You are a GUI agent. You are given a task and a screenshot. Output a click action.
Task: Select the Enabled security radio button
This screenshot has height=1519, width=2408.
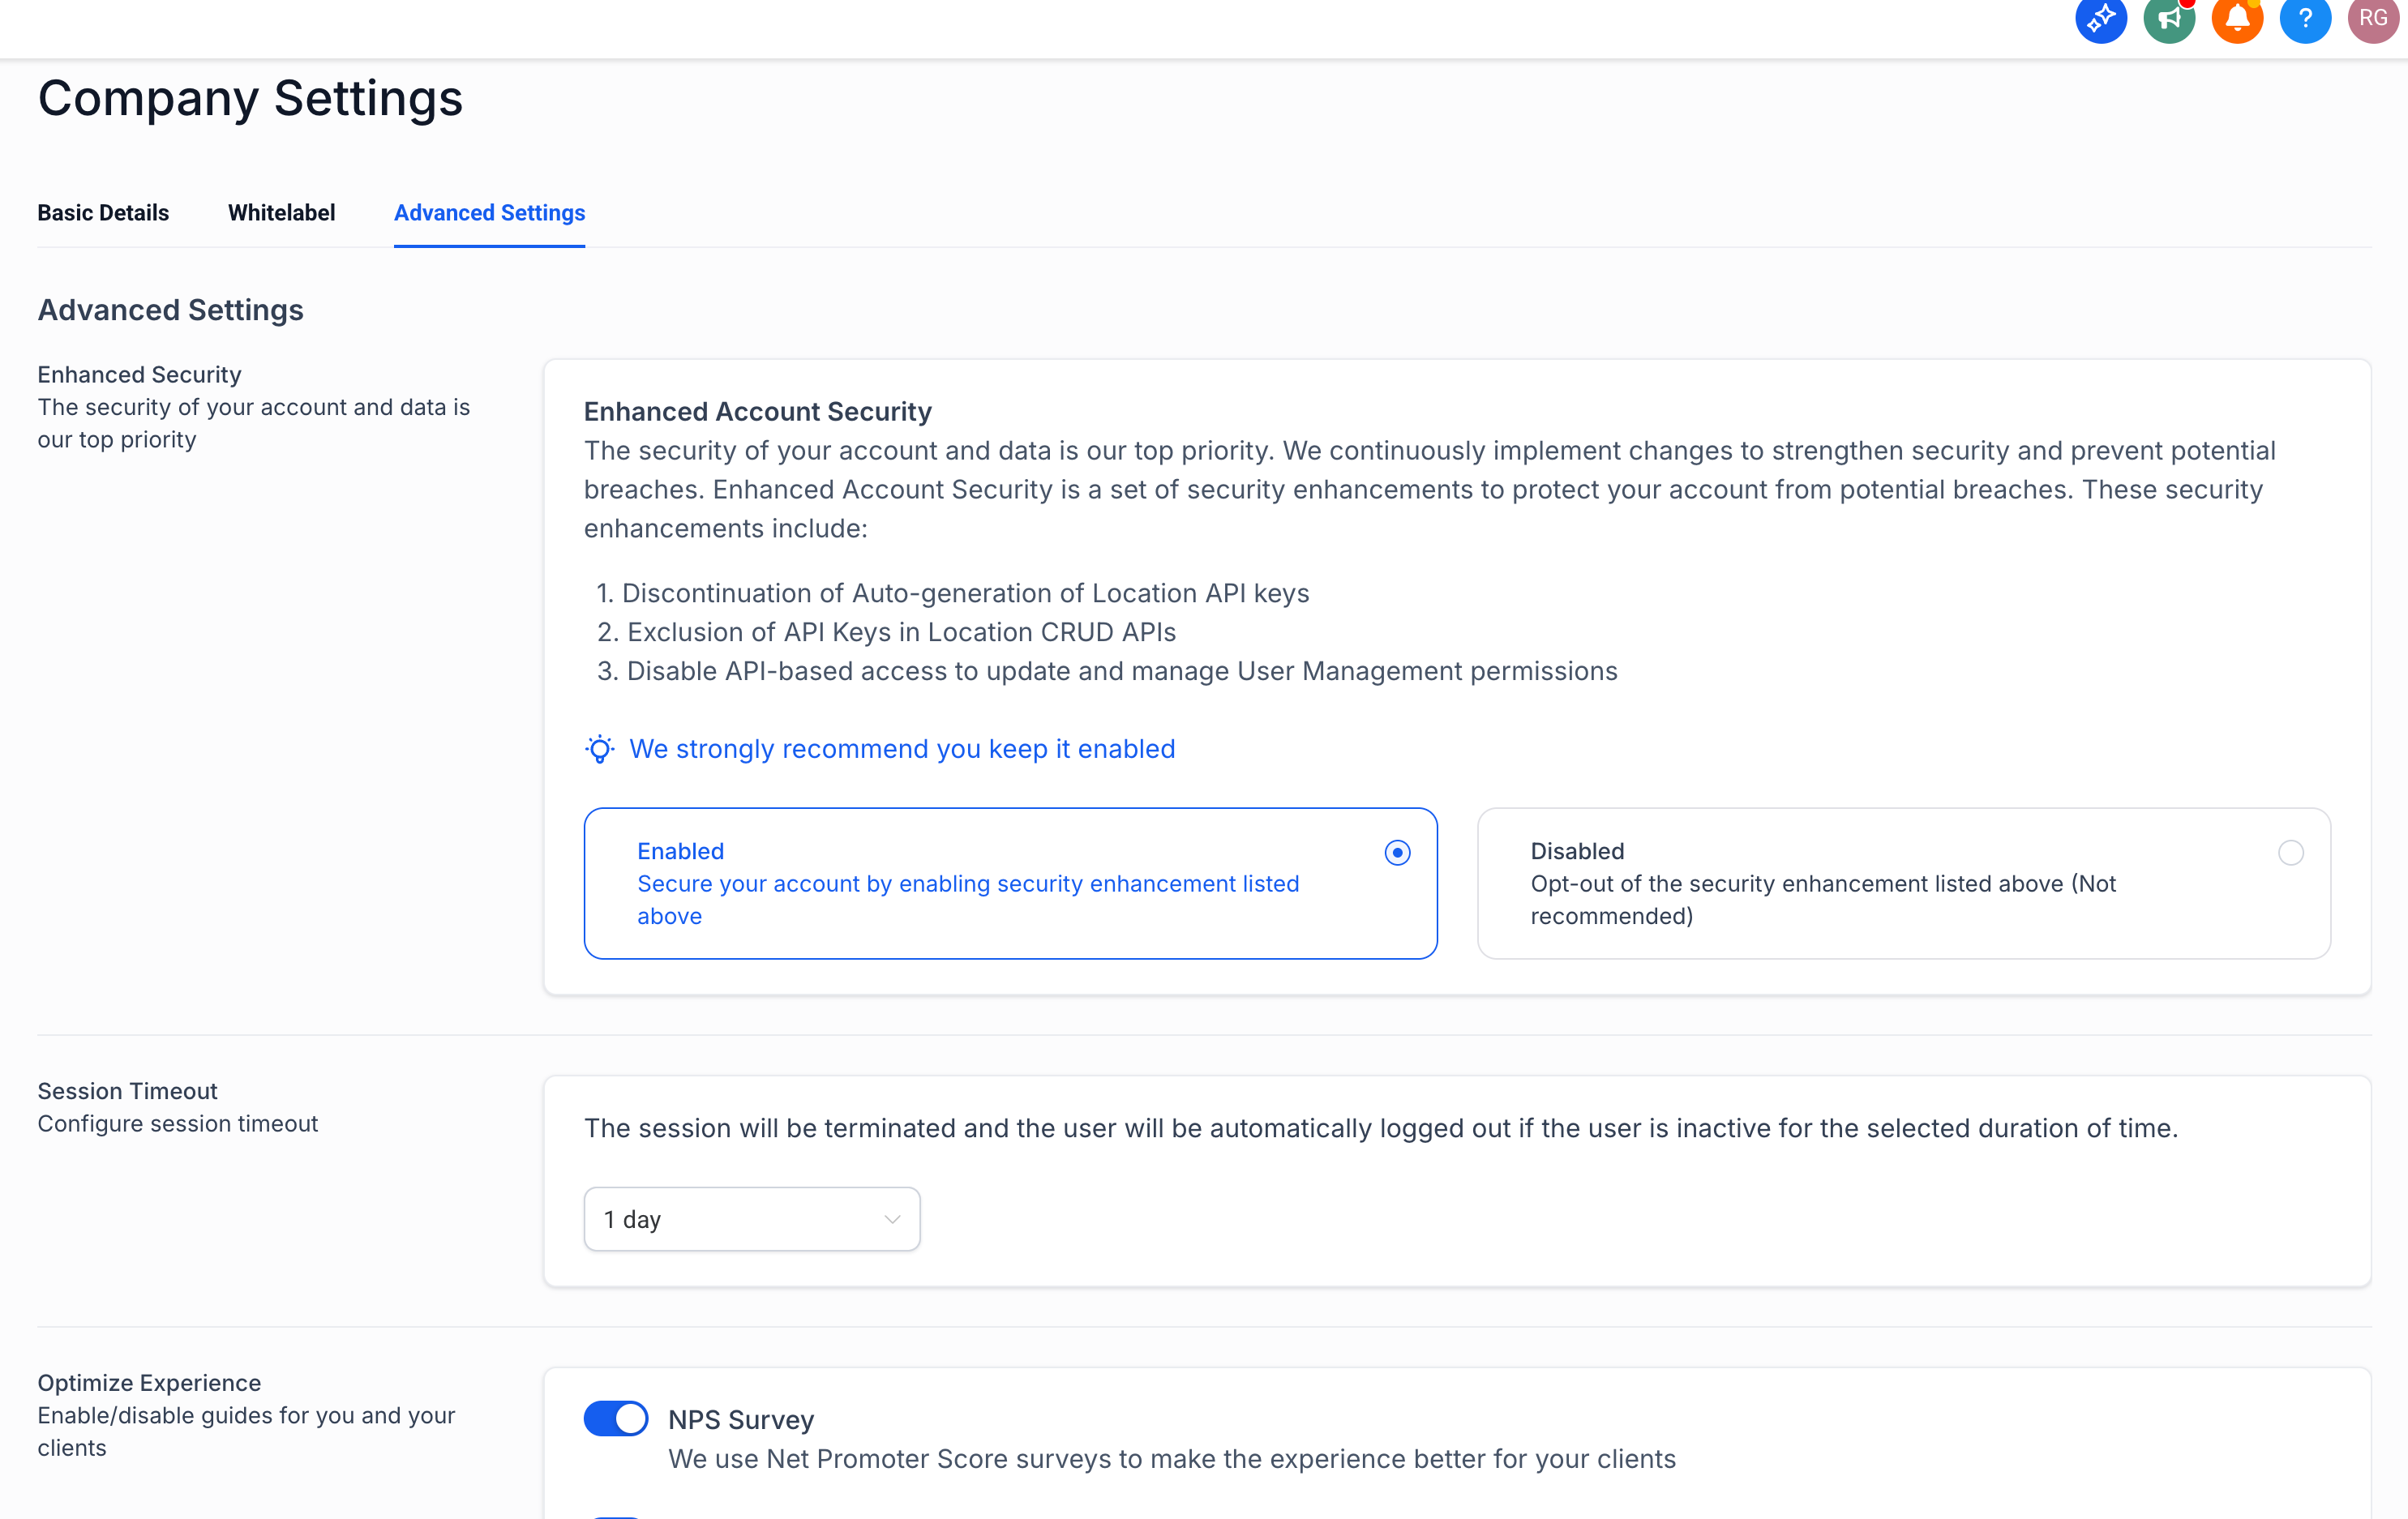(x=1397, y=852)
